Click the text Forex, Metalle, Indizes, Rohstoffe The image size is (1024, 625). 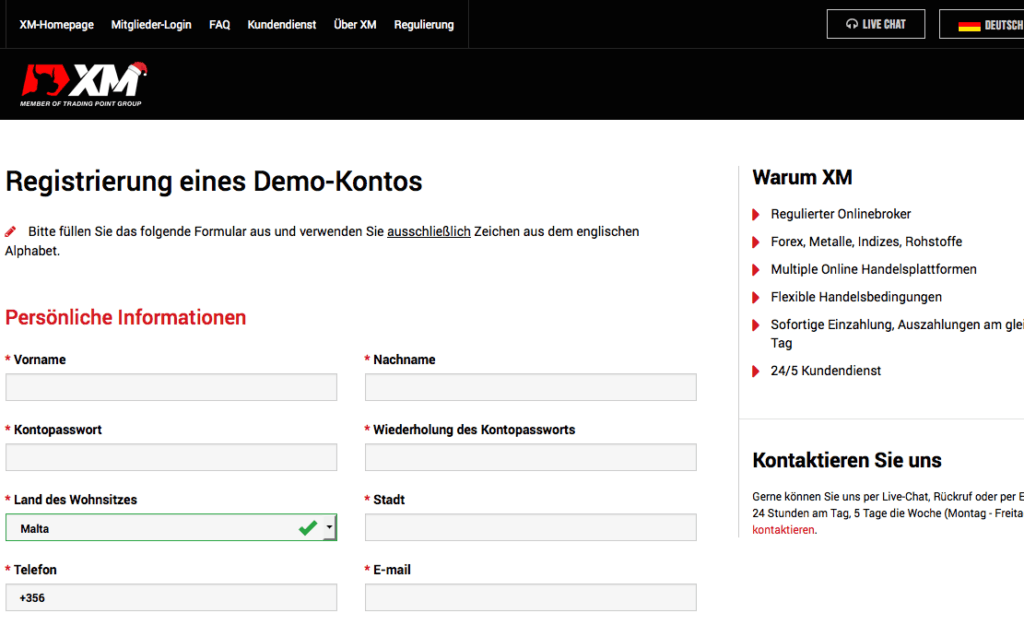[x=866, y=242]
